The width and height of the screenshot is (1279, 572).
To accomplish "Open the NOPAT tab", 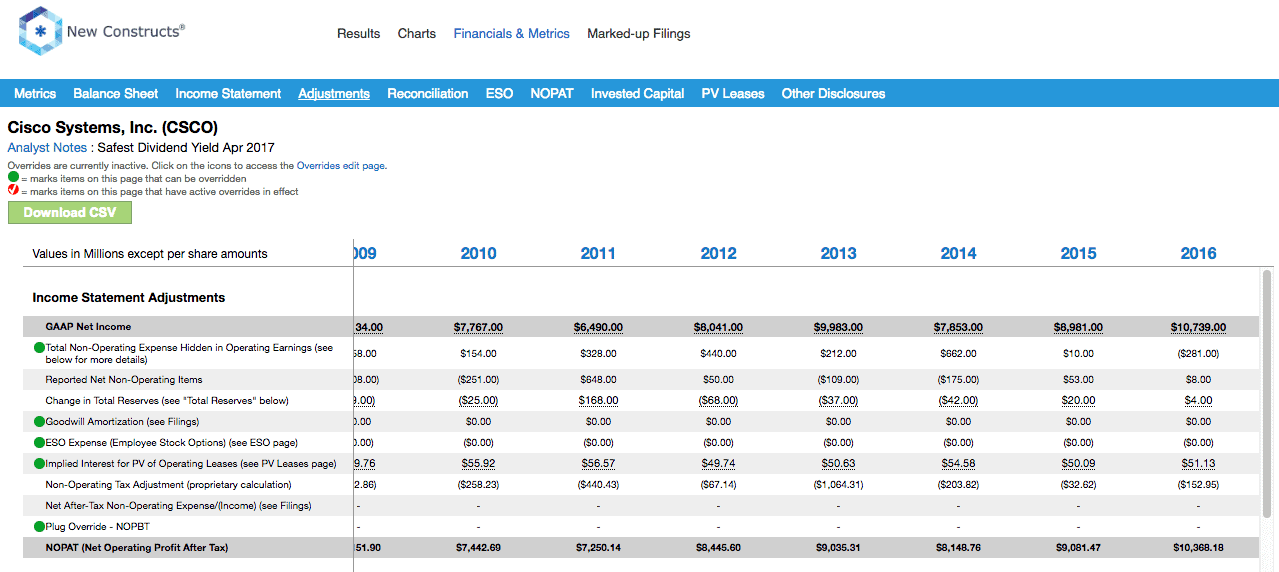I will 552,93.
